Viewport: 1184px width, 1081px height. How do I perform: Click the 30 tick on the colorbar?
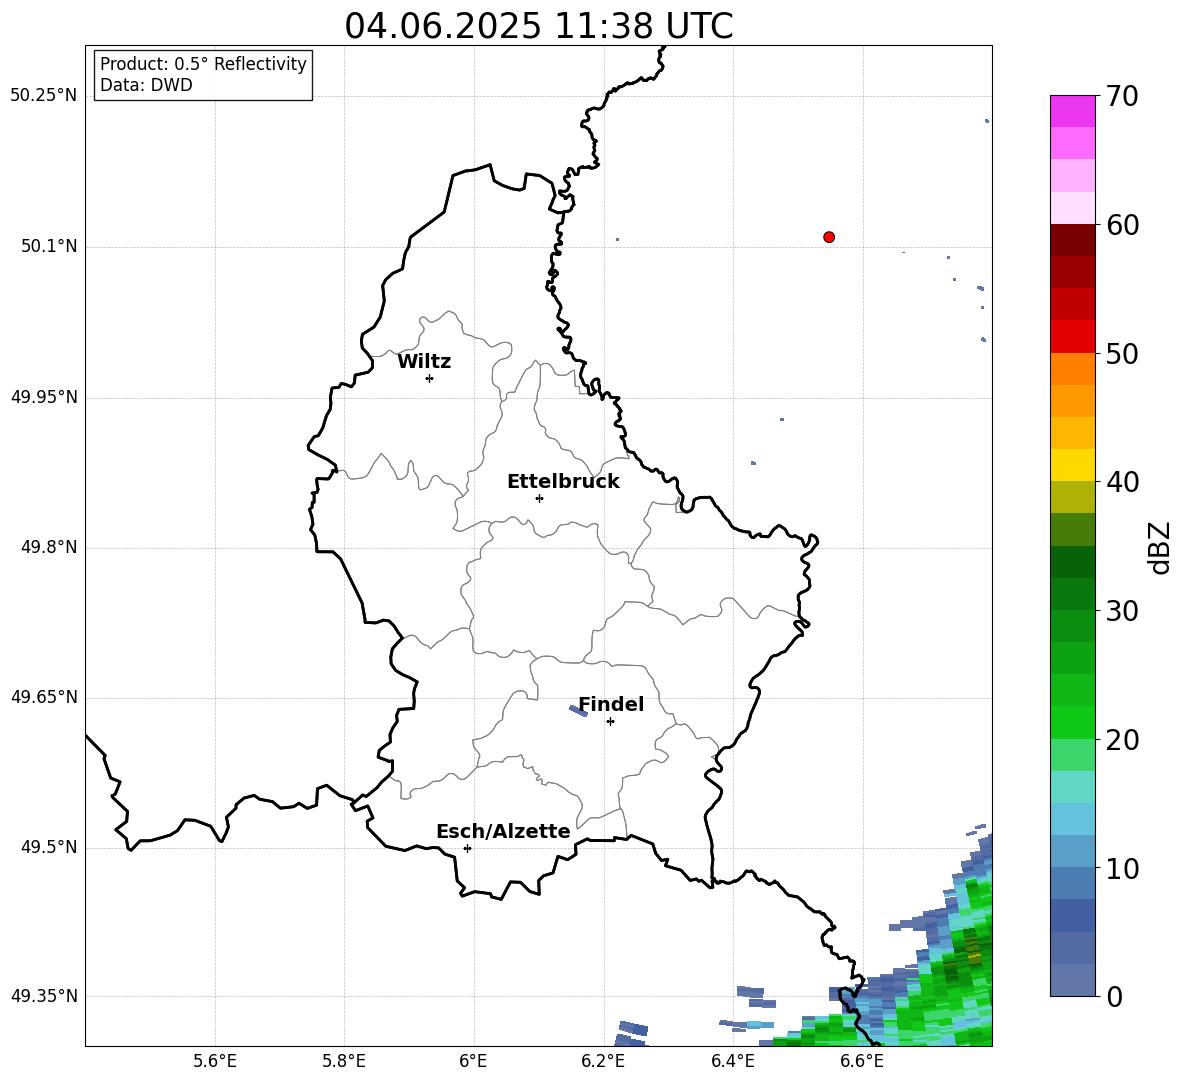click(1123, 611)
